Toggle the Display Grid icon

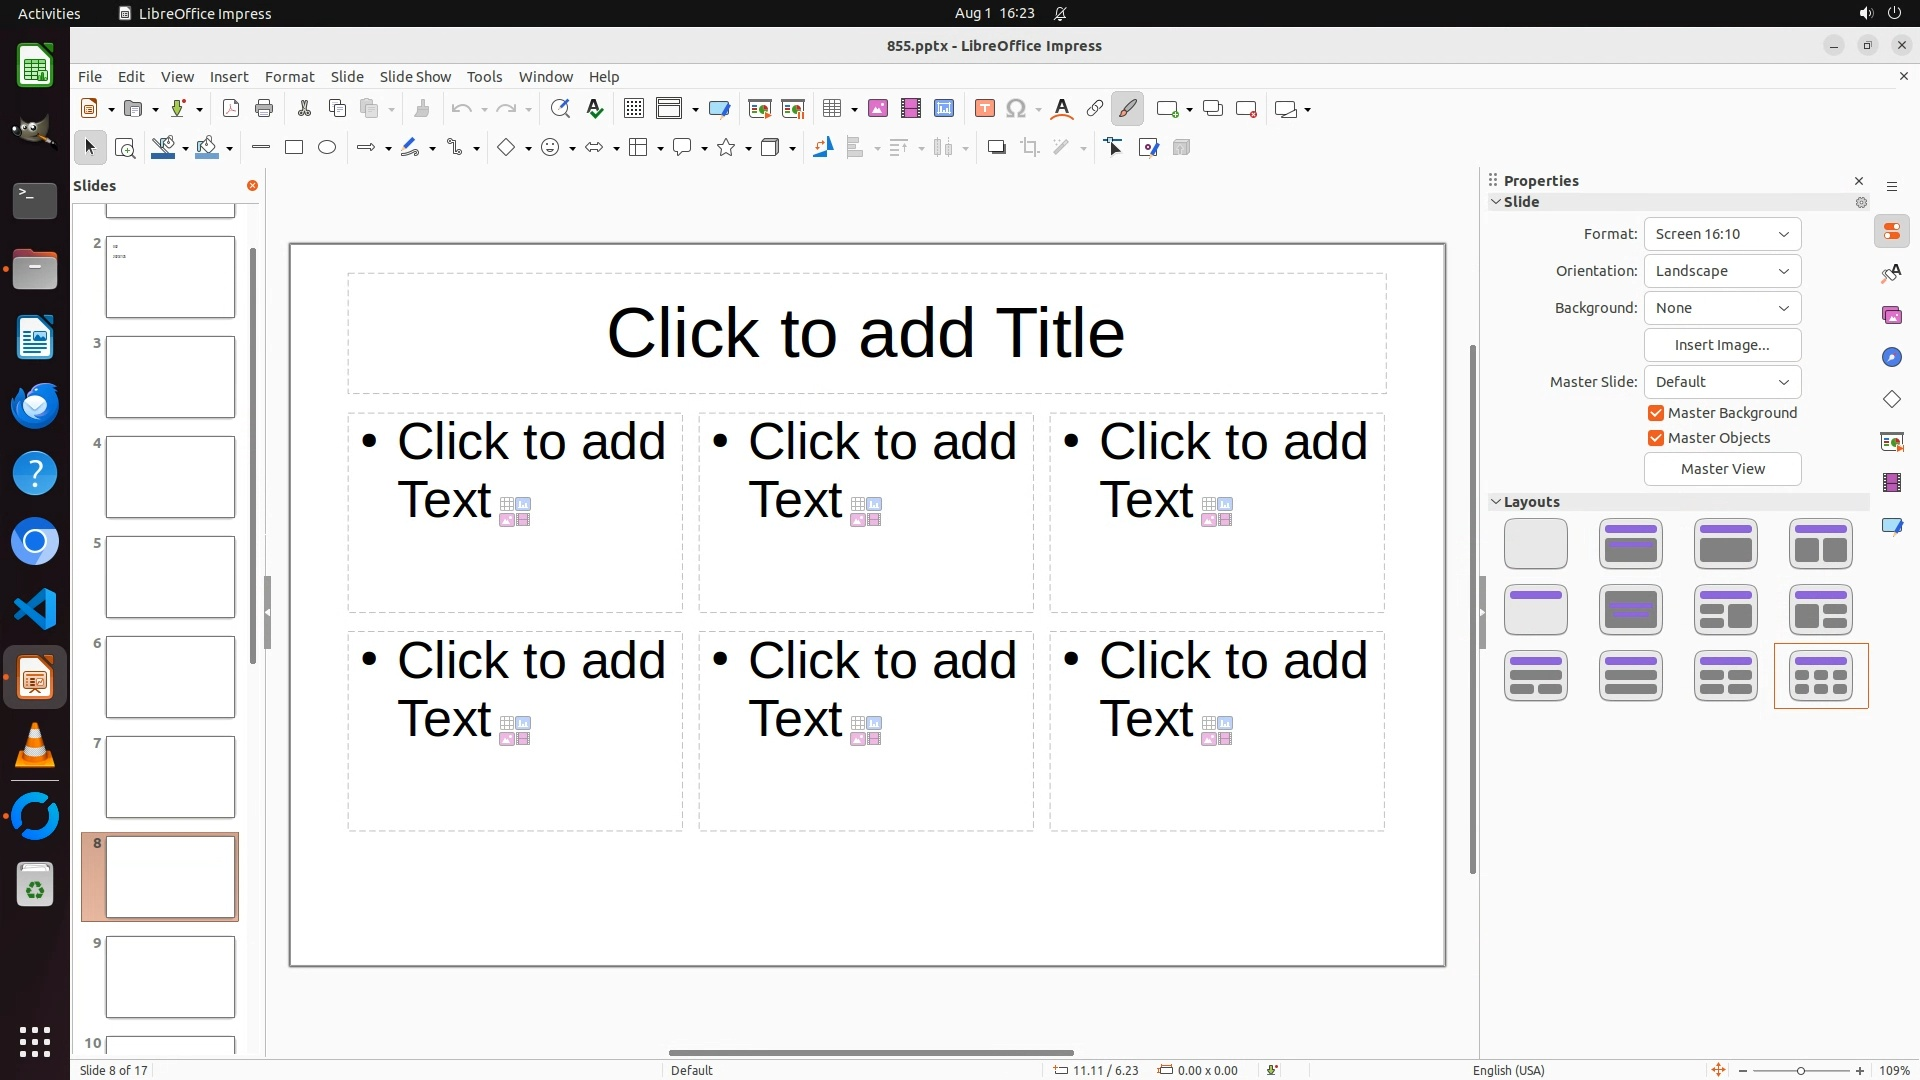tap(633, 109)
